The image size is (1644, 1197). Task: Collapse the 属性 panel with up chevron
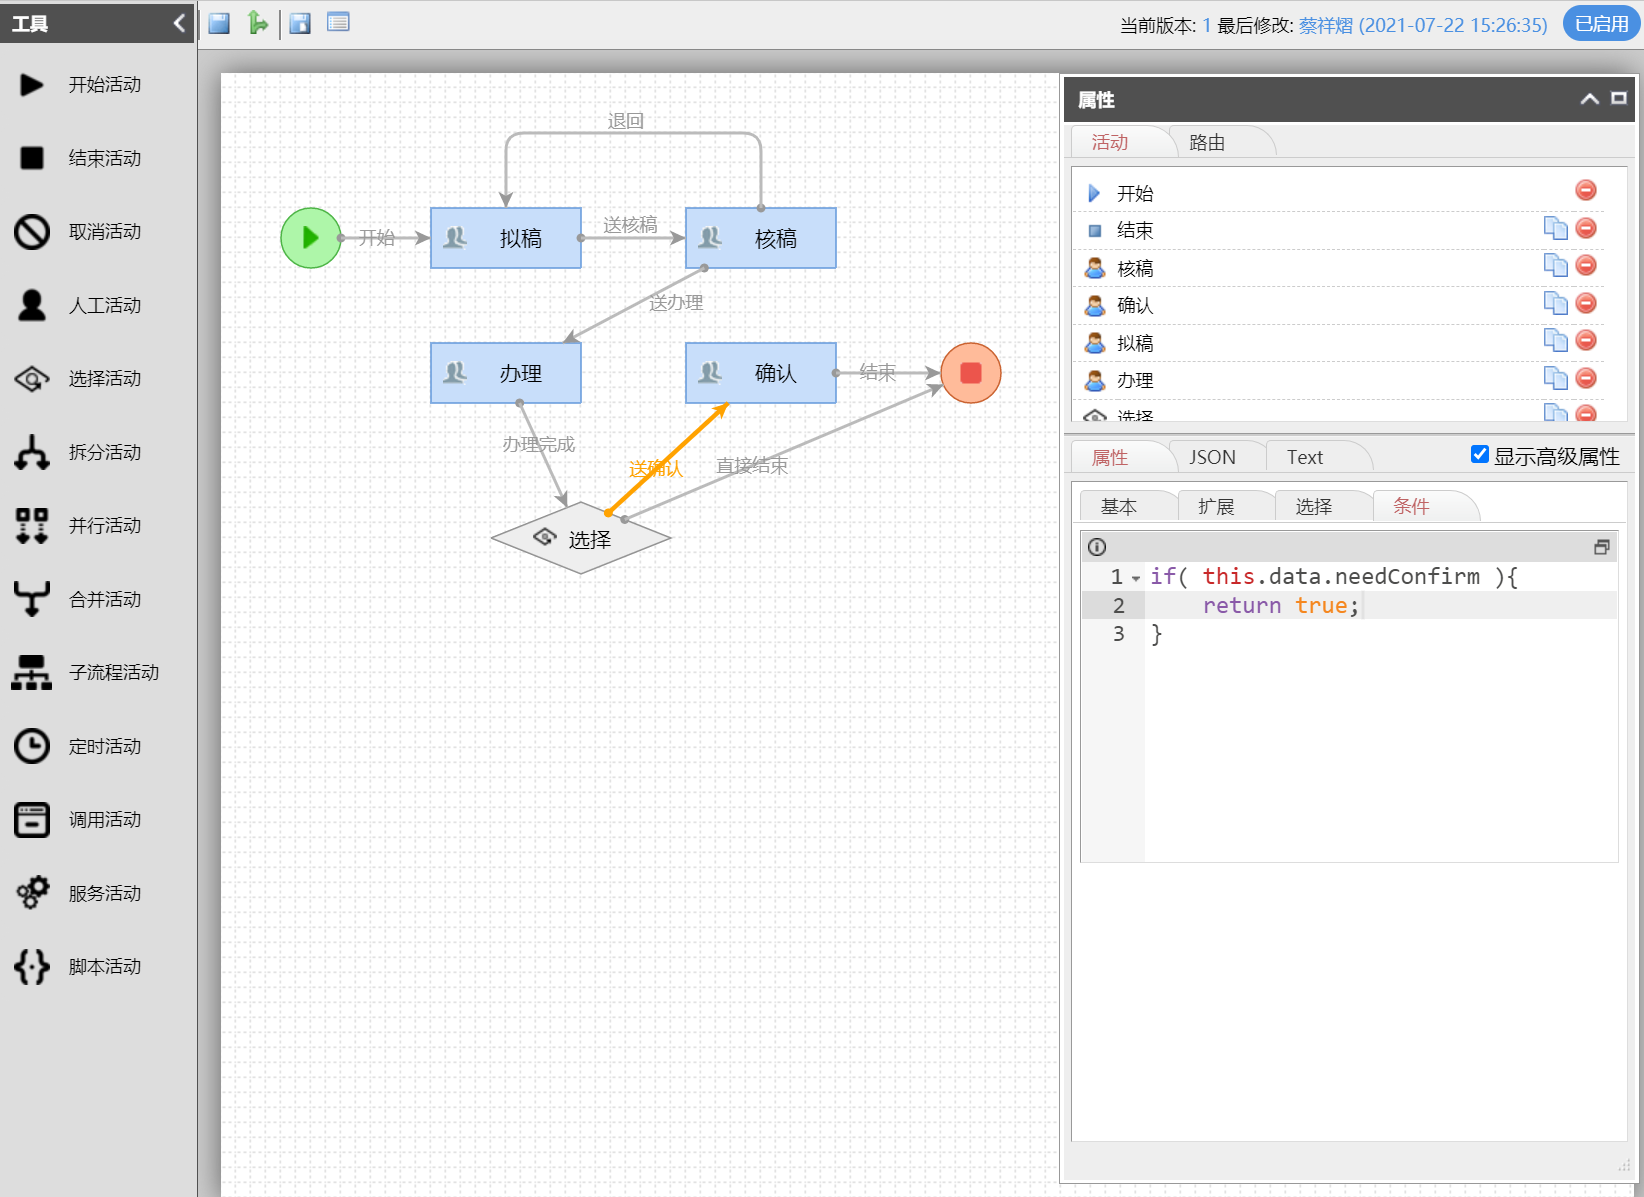pyautogui.click(x=1589, y=99)
